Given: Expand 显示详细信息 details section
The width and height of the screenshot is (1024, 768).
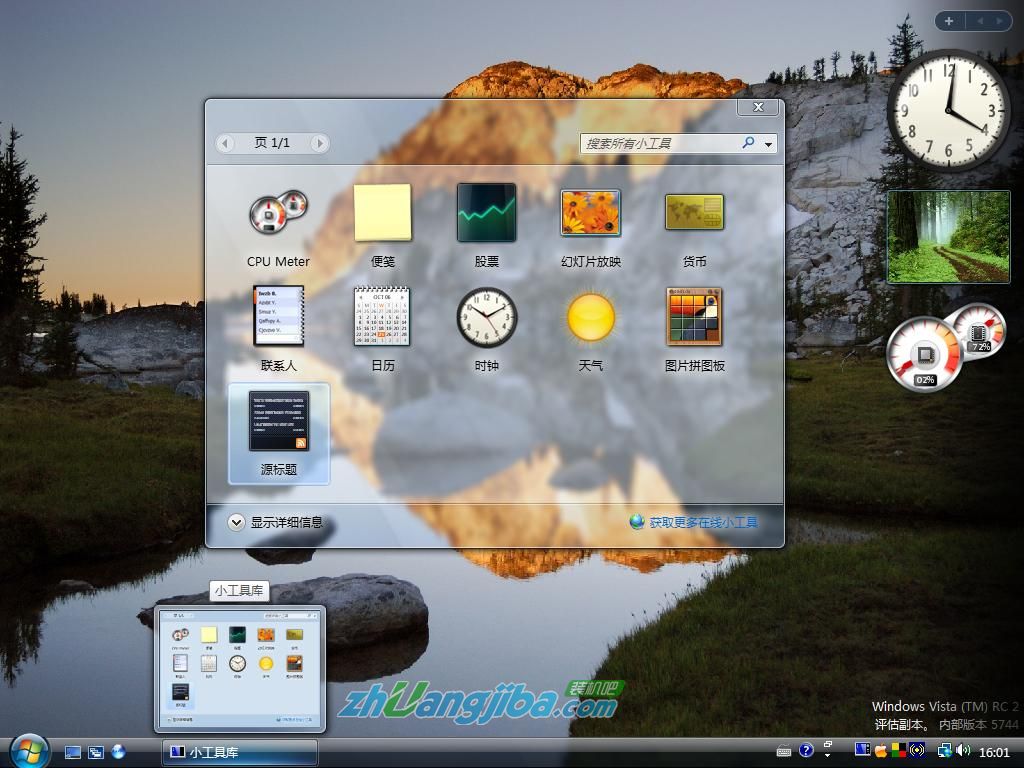Looking at the screenshot, I should click(236, 522).
